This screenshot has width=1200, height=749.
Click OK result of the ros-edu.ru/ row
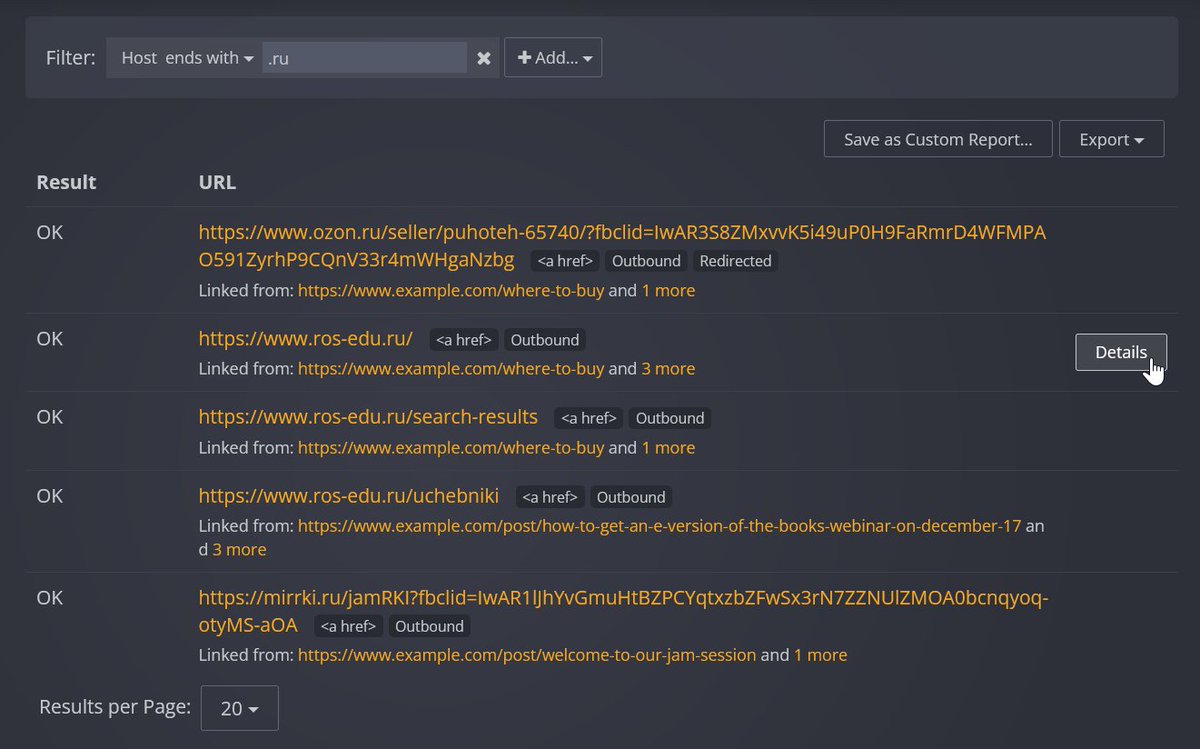(50, 338)
